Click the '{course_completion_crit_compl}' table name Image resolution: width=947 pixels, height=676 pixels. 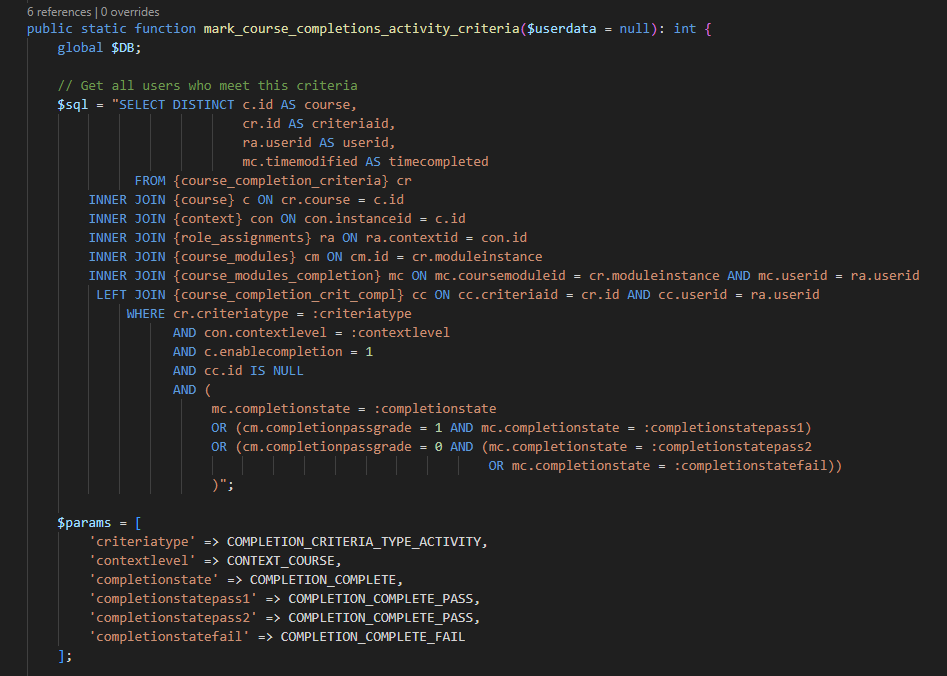click(289, 295)
